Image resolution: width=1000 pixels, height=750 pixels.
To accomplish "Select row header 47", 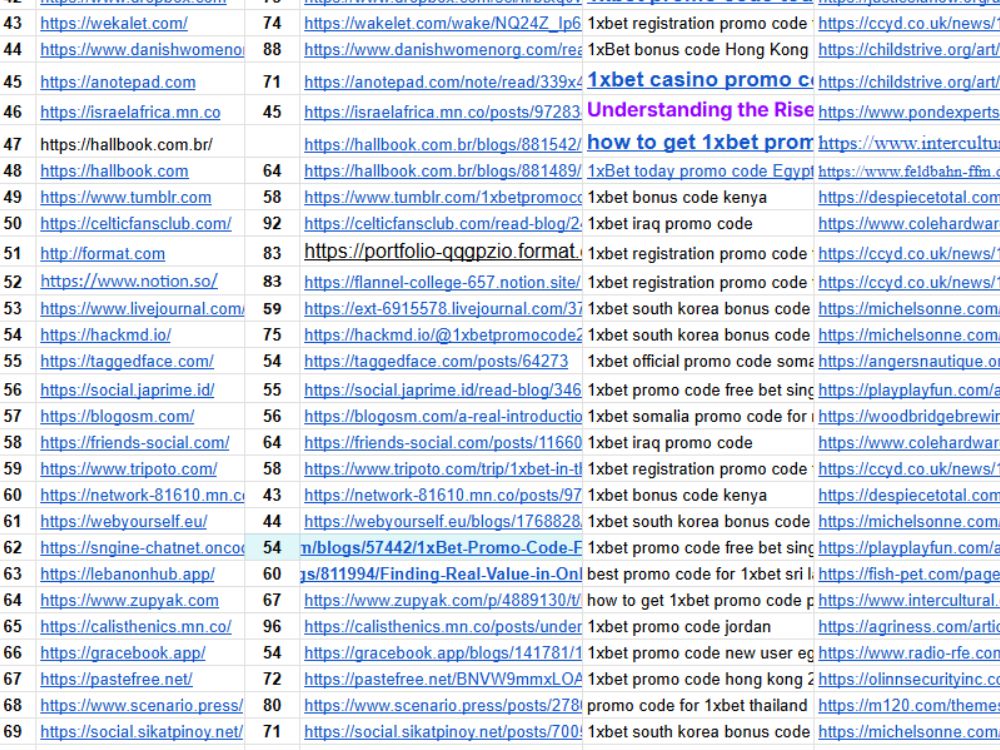I will pyautogui.click(x=13, y=145).
